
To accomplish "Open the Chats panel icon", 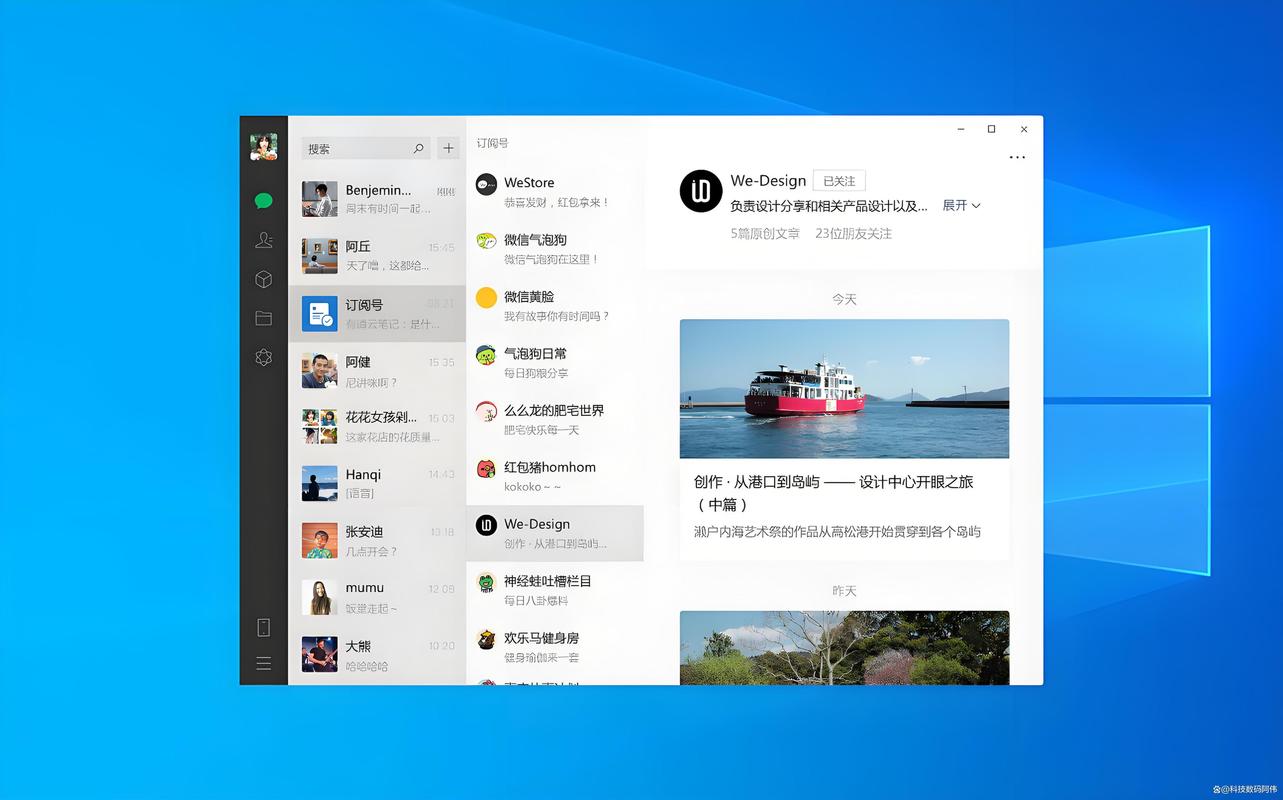I will (263, 200).
